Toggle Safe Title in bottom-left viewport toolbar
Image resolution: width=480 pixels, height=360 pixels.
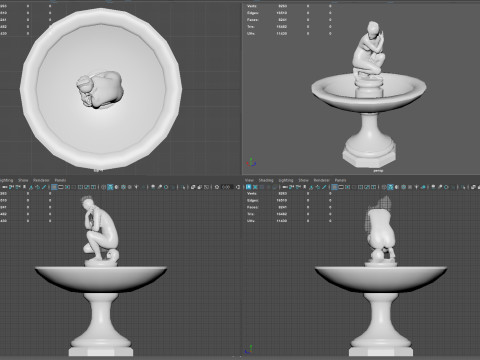tap(93, 187)
